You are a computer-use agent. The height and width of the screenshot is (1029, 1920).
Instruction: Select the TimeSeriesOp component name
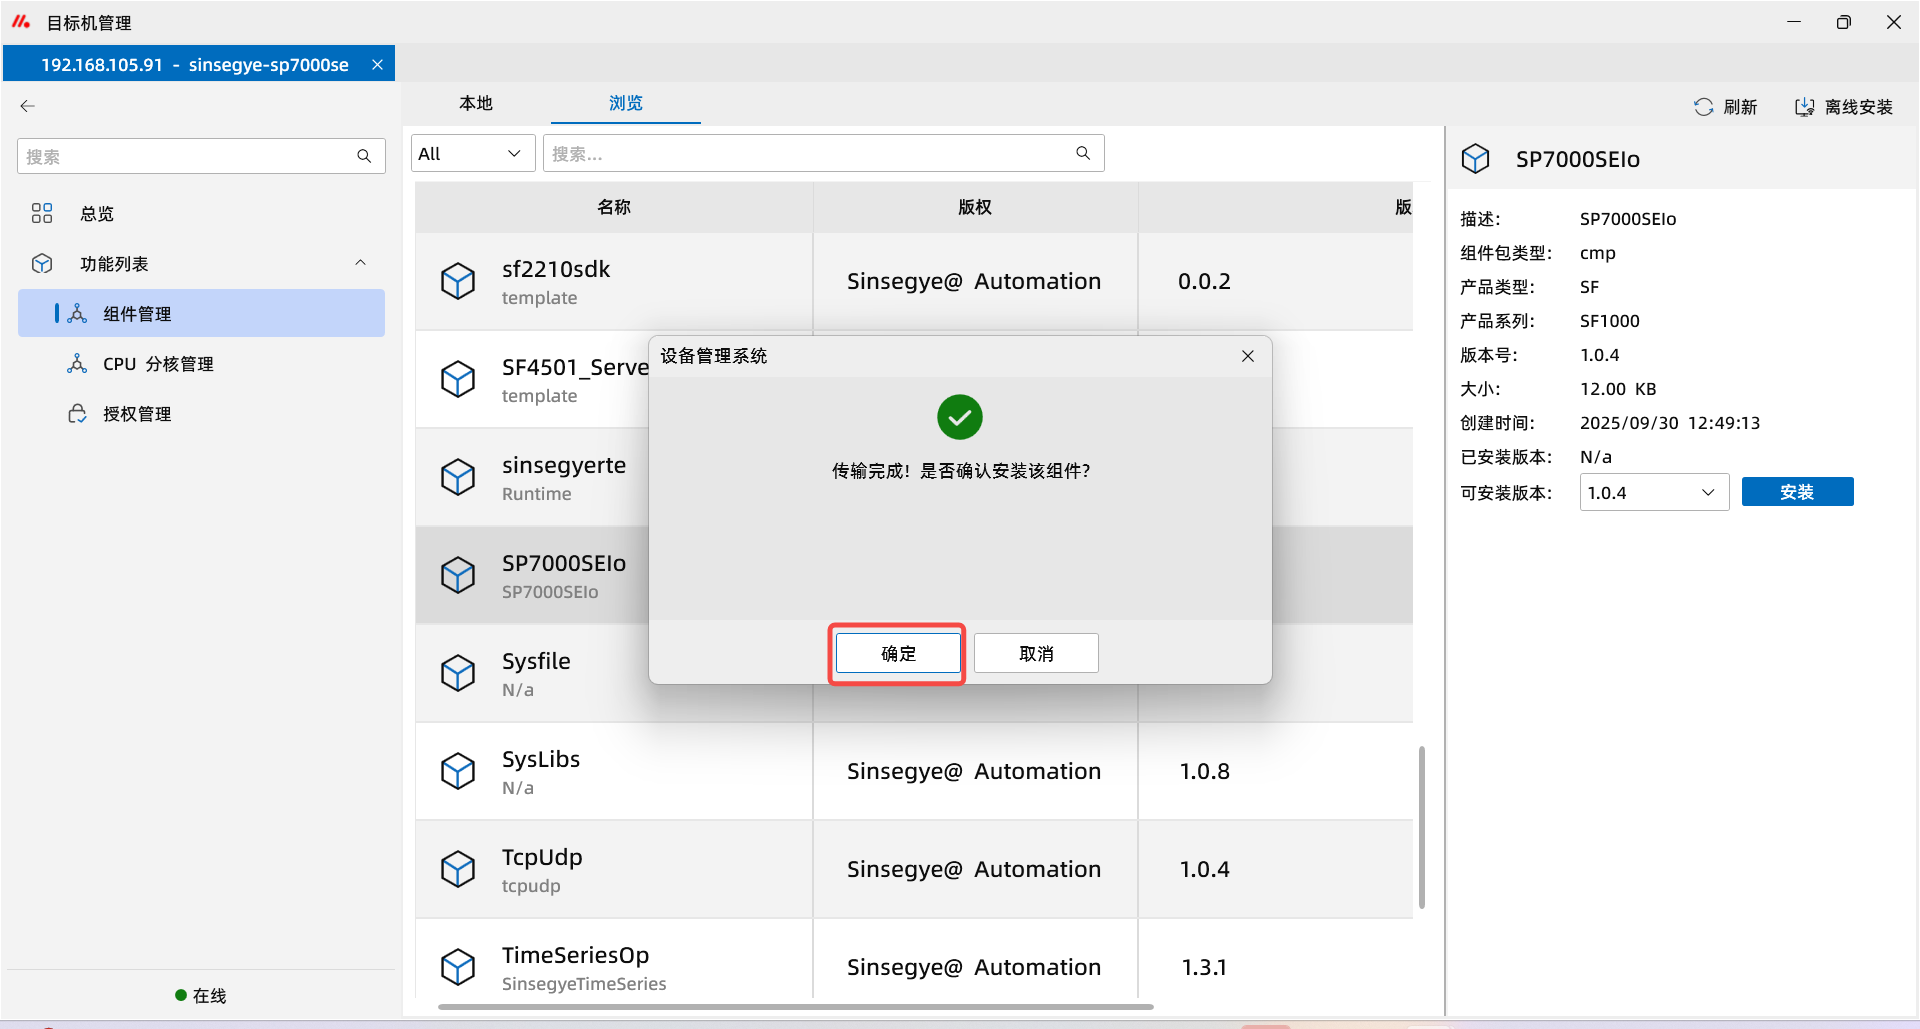576,955
